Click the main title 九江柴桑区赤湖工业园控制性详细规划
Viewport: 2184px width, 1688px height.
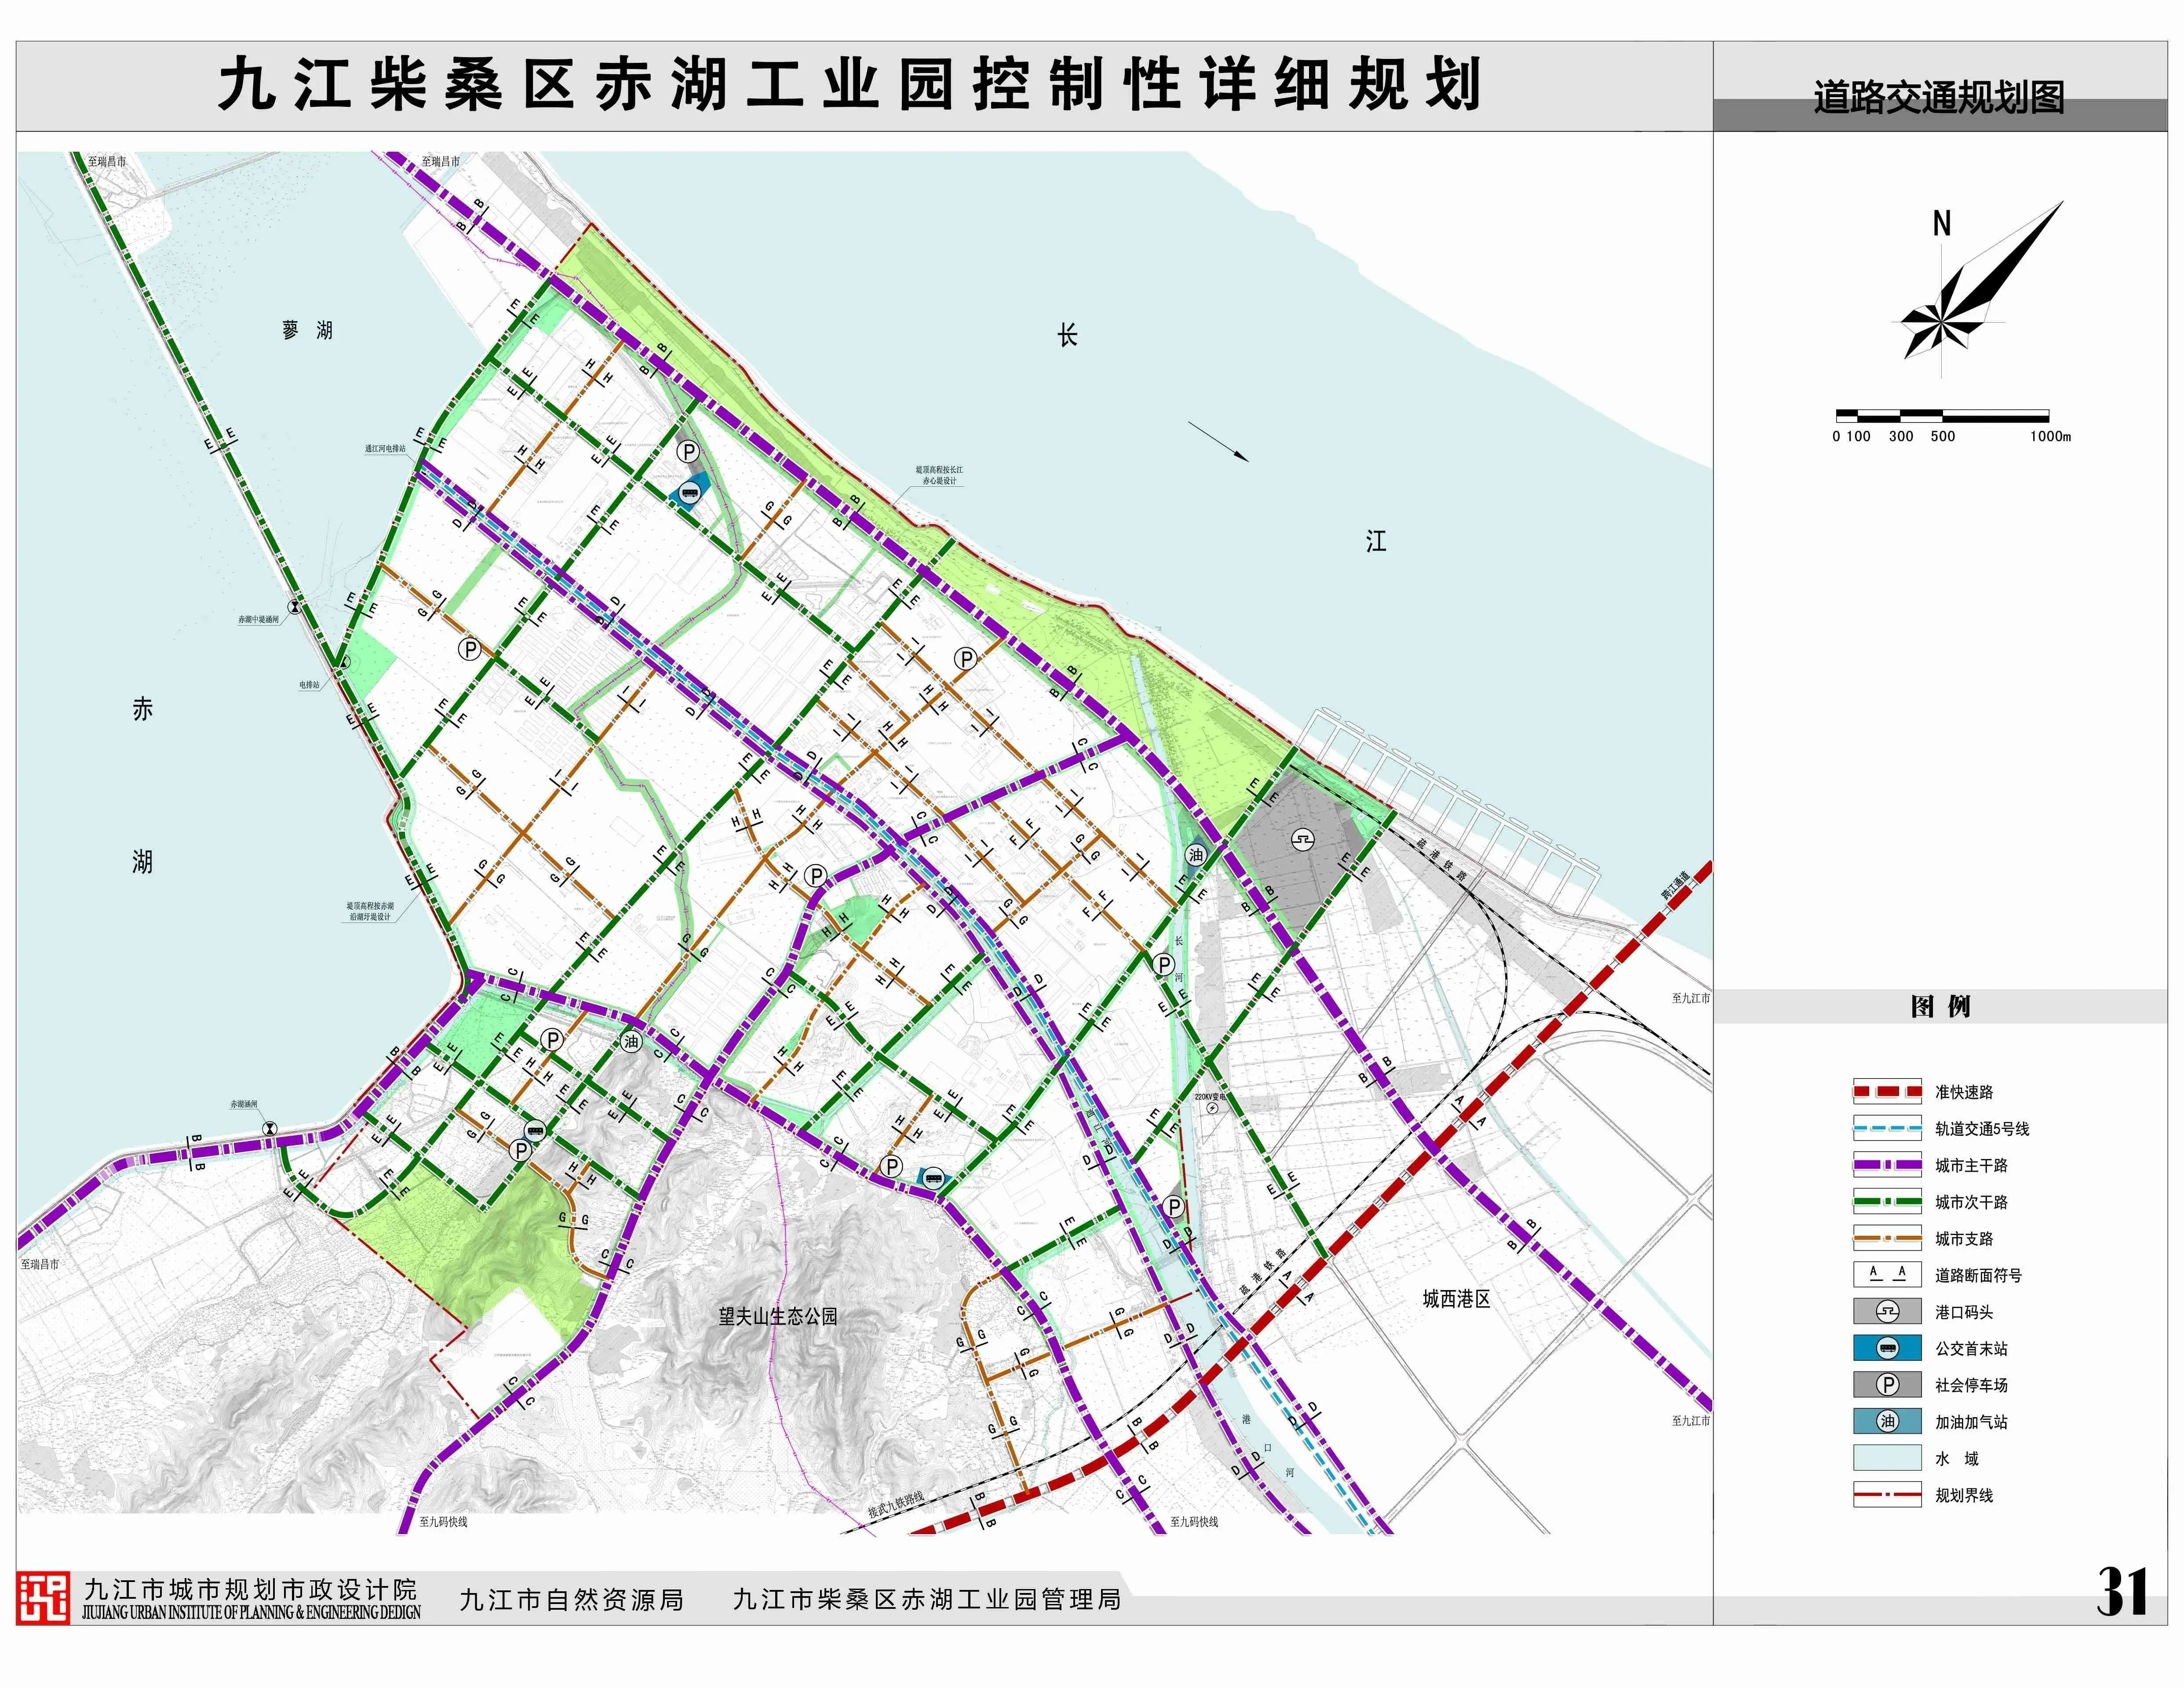click(x=850, y=84)
